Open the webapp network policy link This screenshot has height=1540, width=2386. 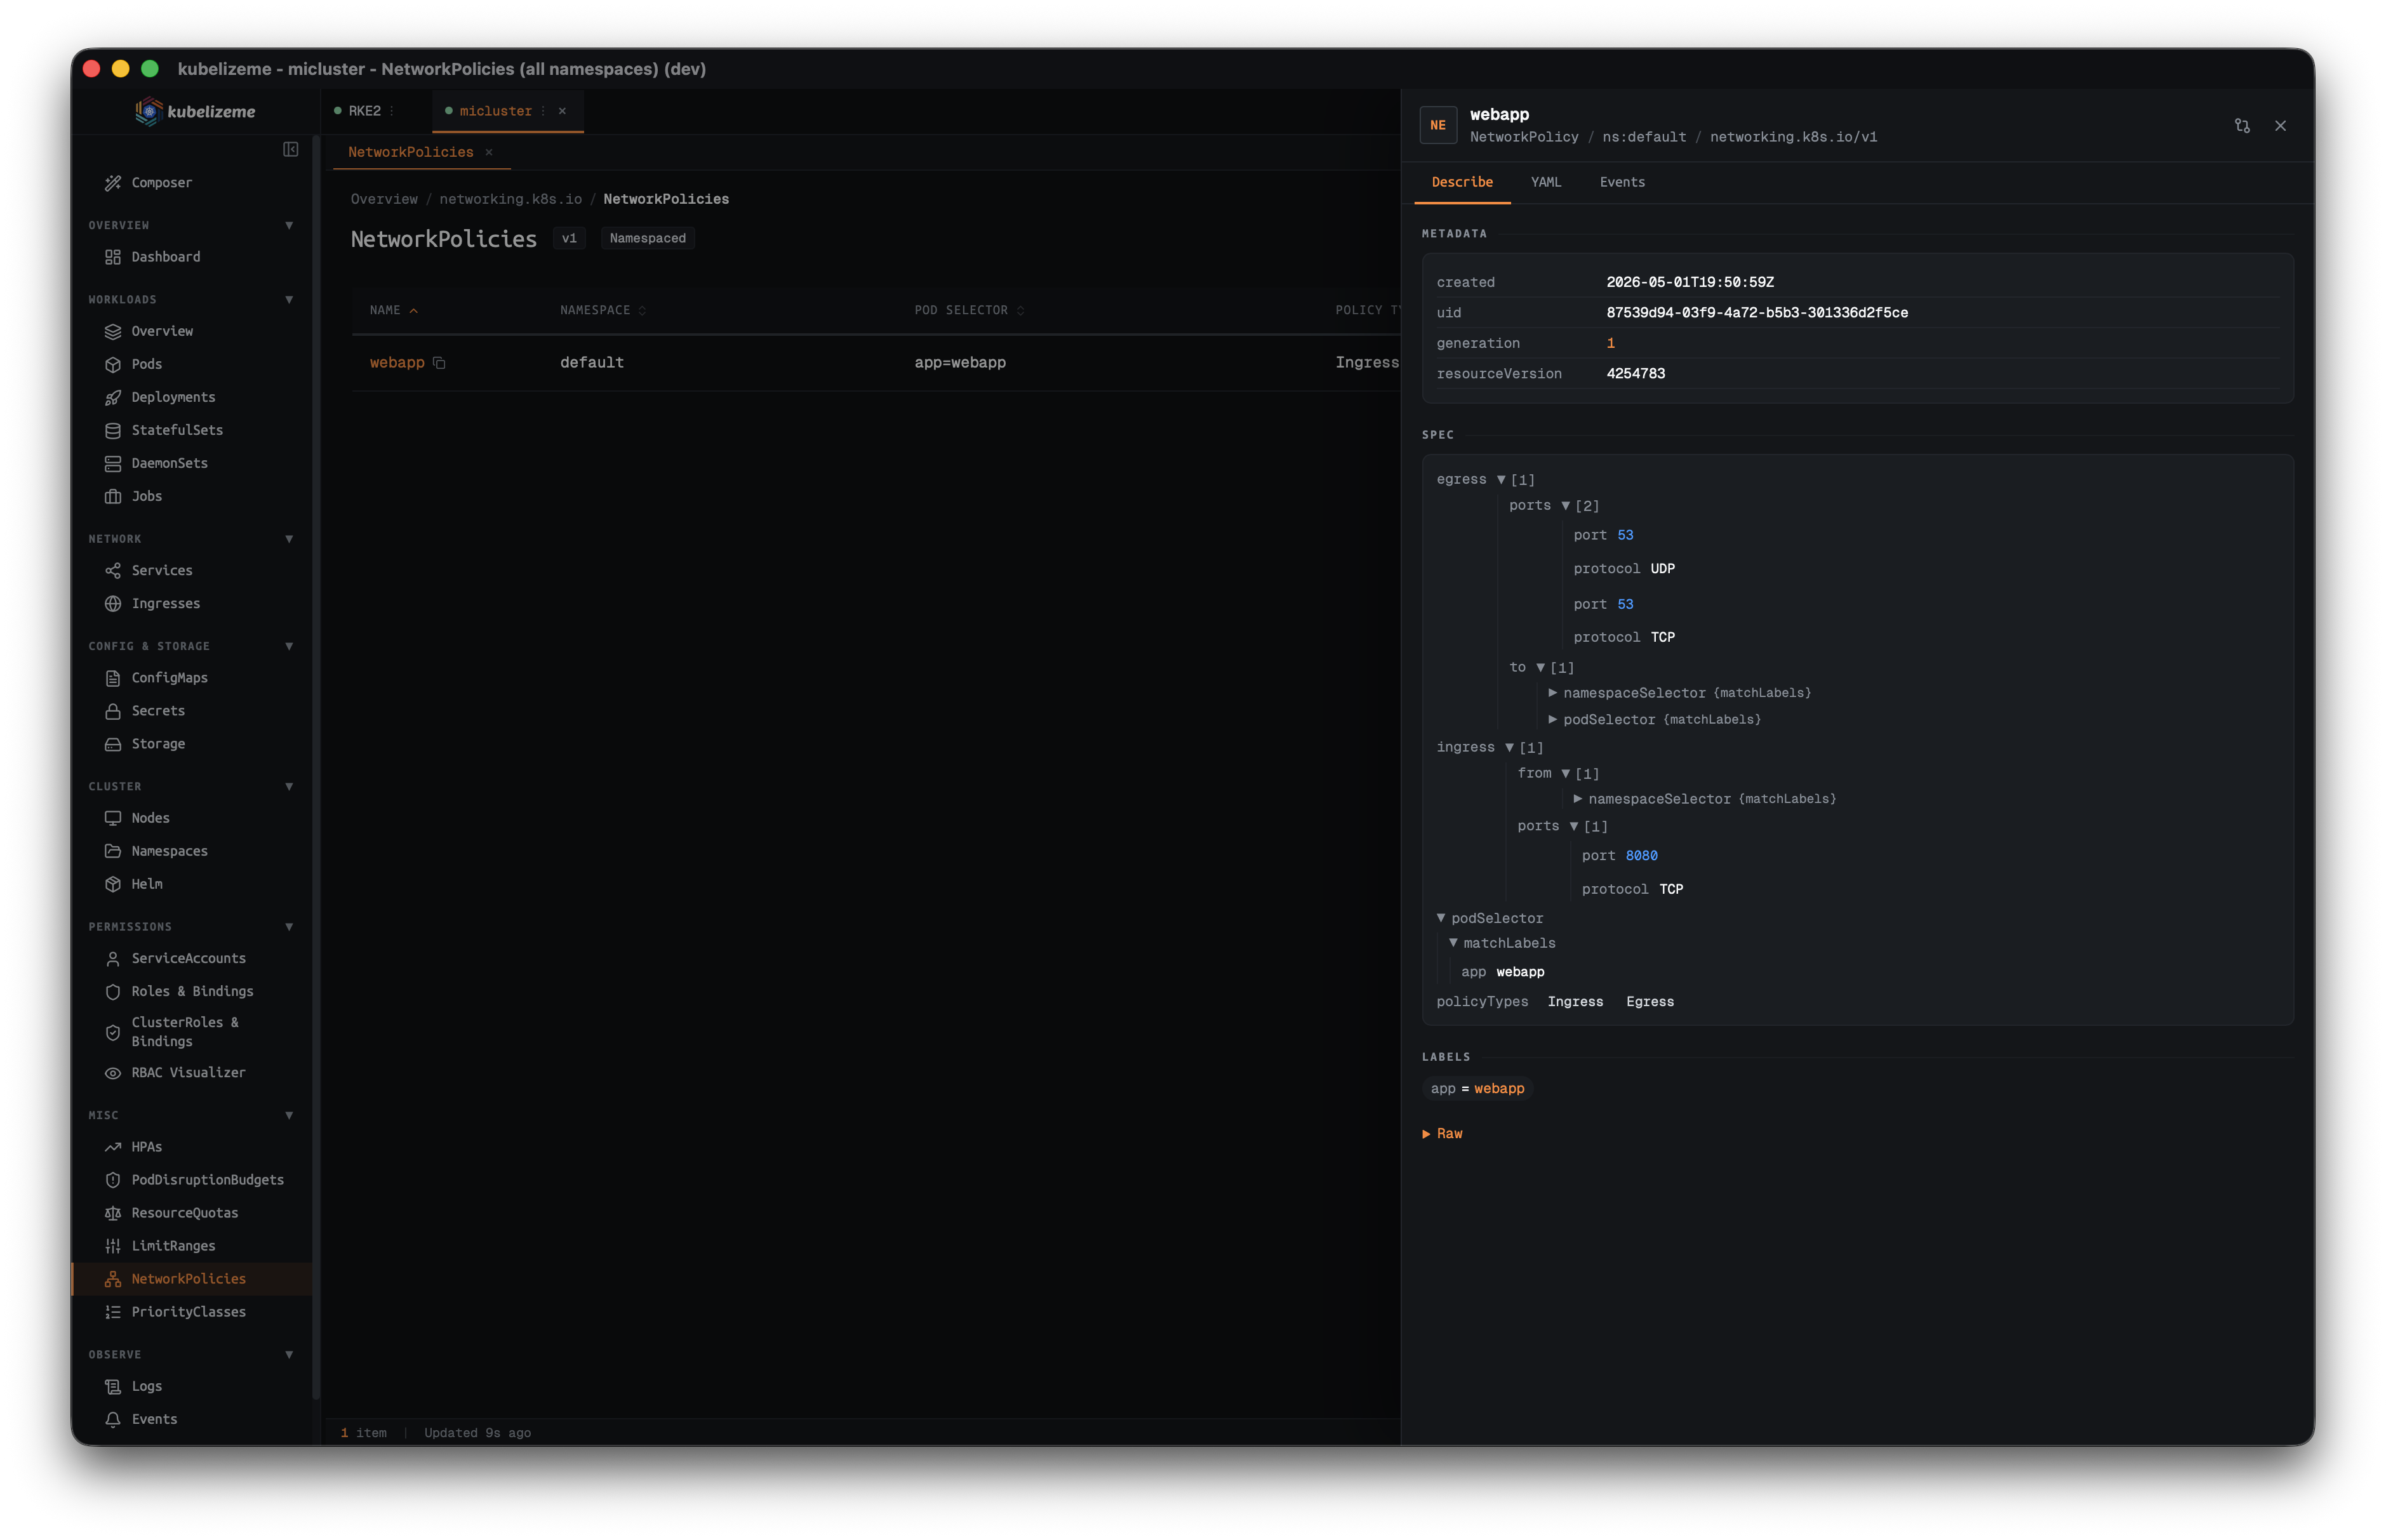397,363
